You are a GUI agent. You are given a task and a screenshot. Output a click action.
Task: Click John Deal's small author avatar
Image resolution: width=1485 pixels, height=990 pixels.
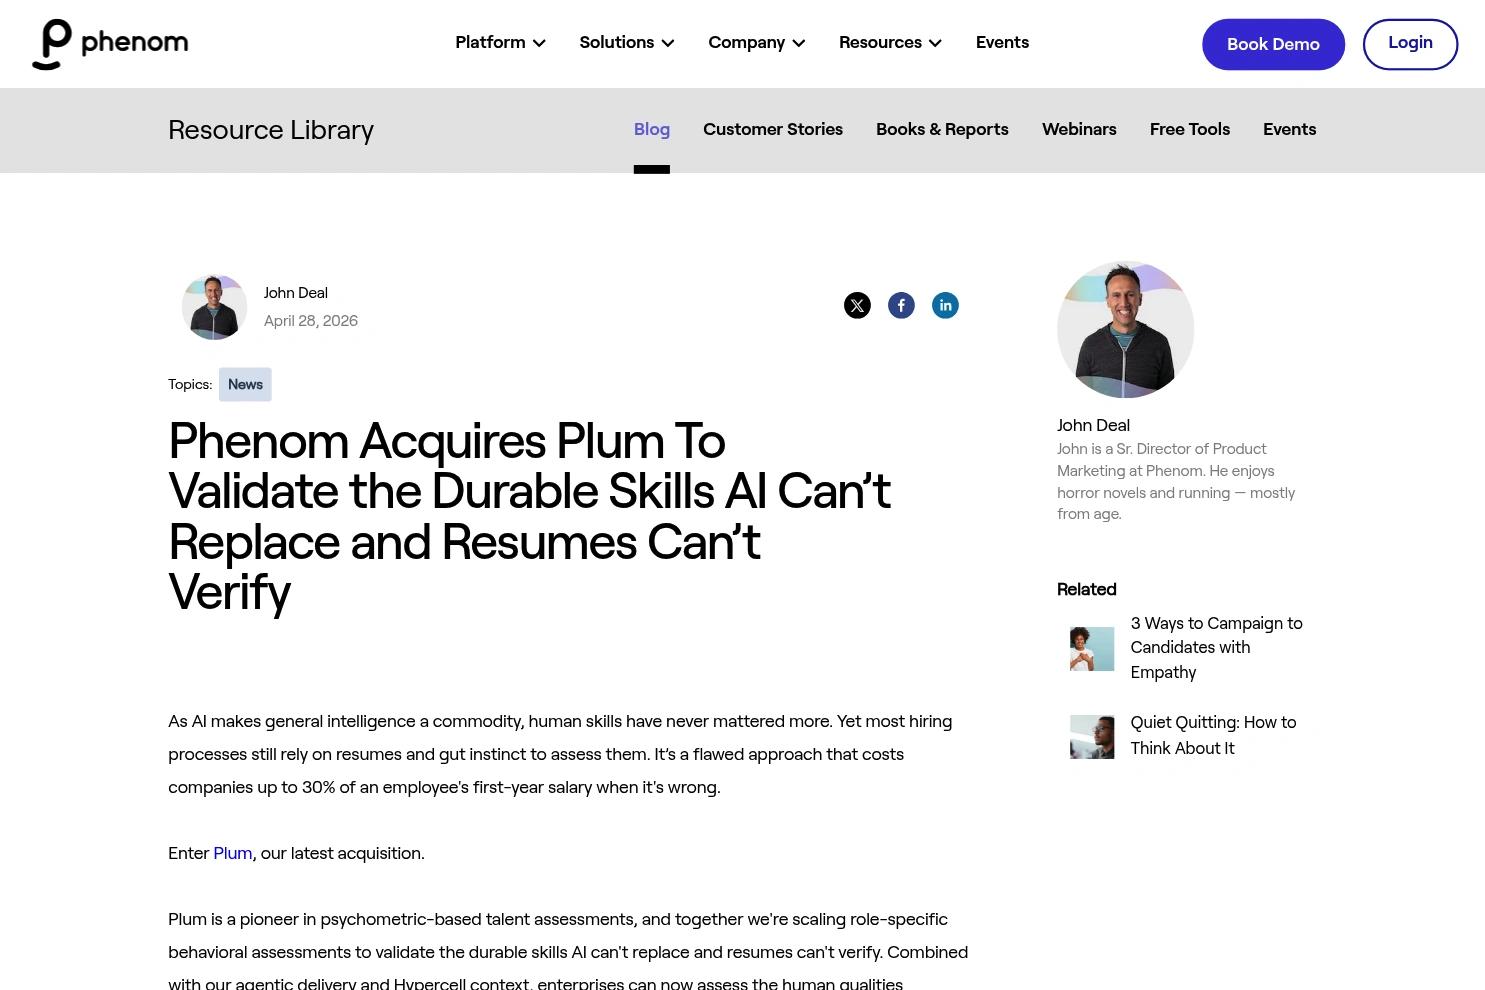coord(214,307)
